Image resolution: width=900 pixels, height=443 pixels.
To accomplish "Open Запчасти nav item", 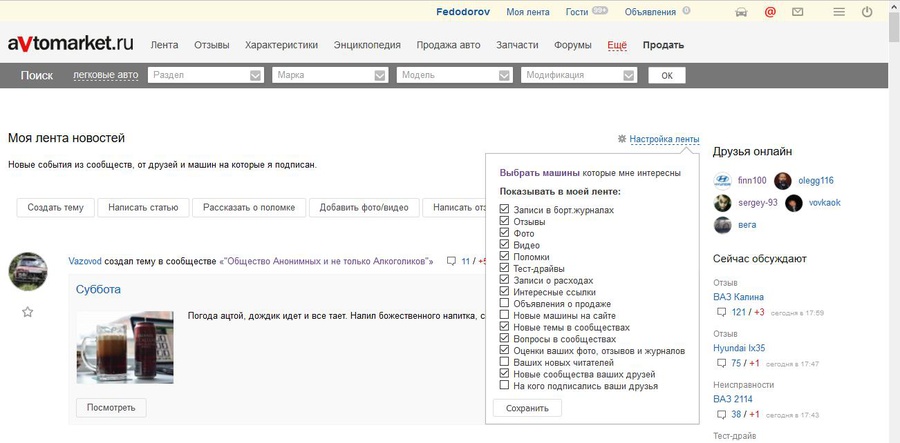I will [517, 45].
